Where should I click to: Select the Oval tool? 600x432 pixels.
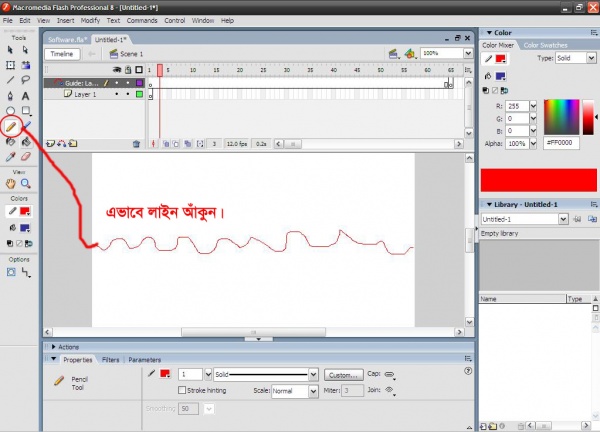click(x=10, y=111)
